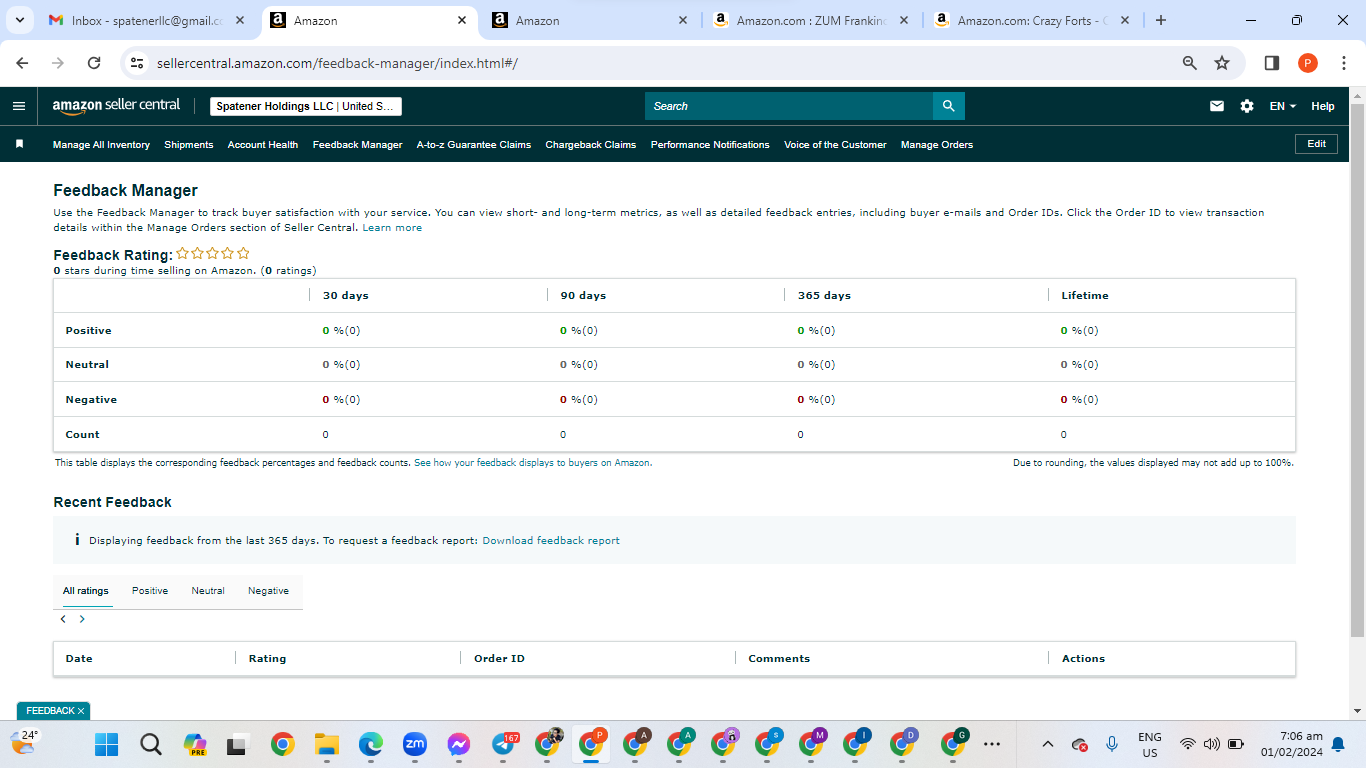Select the Negative feedback tab

tap(268, 591)
